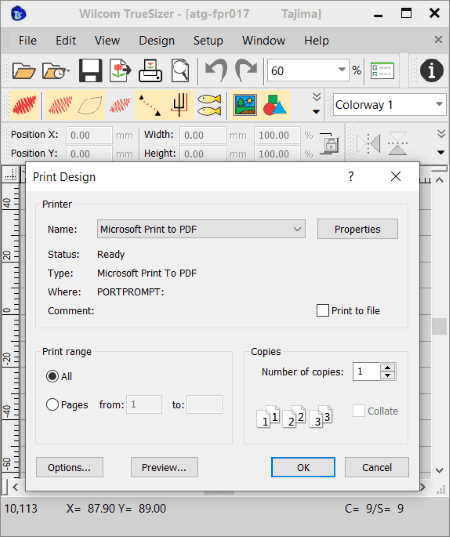Open the Colorway 1 dropdown

(x=389, y=105)
